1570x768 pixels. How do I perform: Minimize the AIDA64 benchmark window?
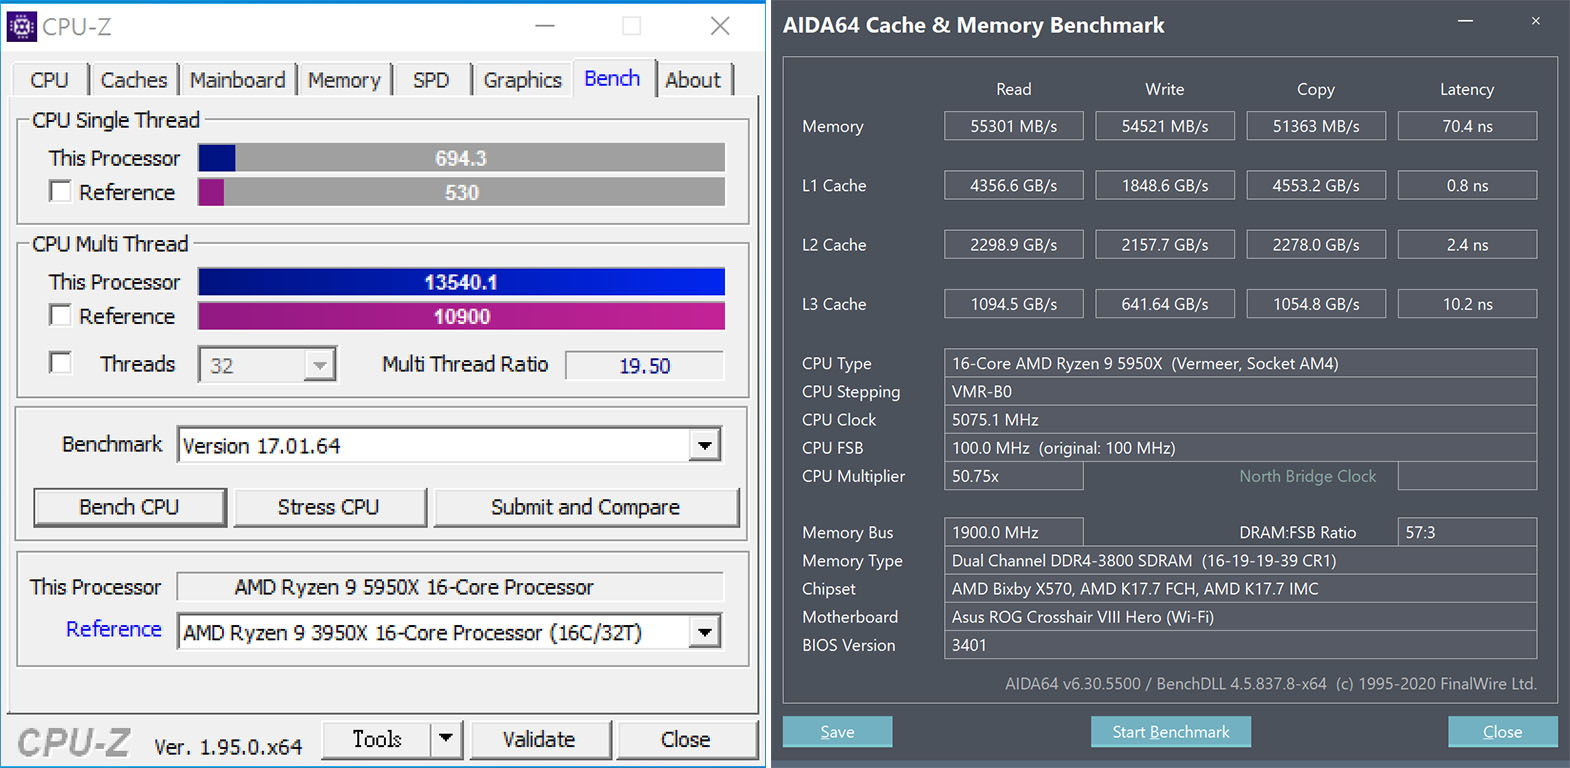click(1465, 21)
